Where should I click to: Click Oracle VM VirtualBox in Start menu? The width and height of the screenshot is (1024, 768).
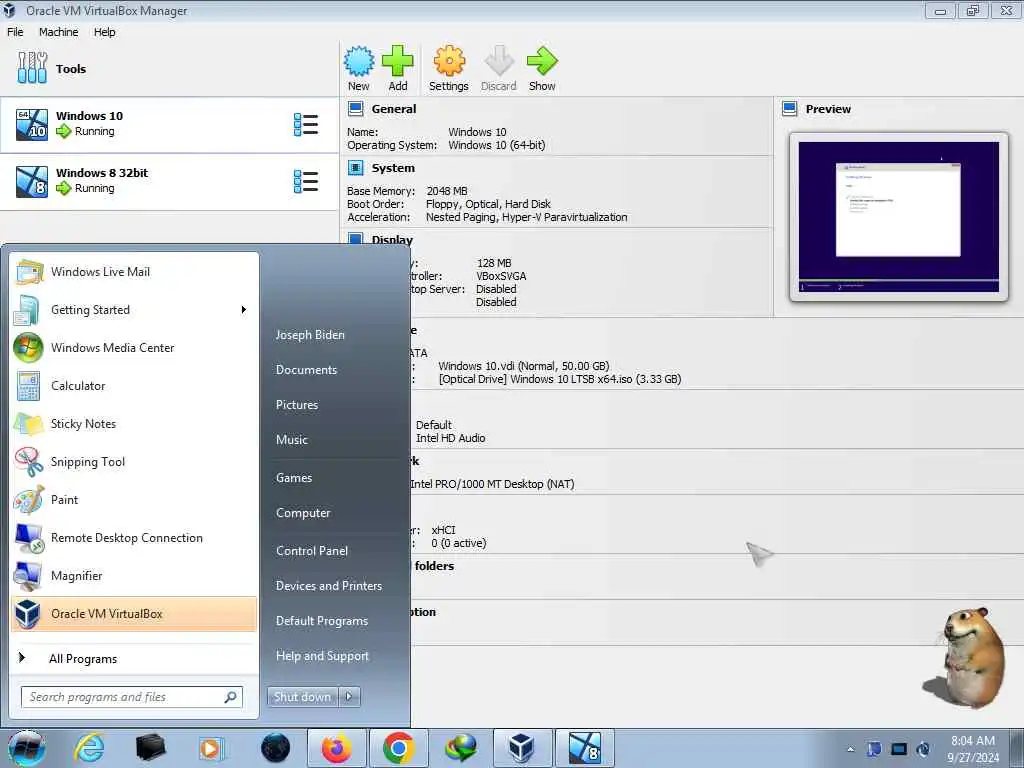(135, 614)
